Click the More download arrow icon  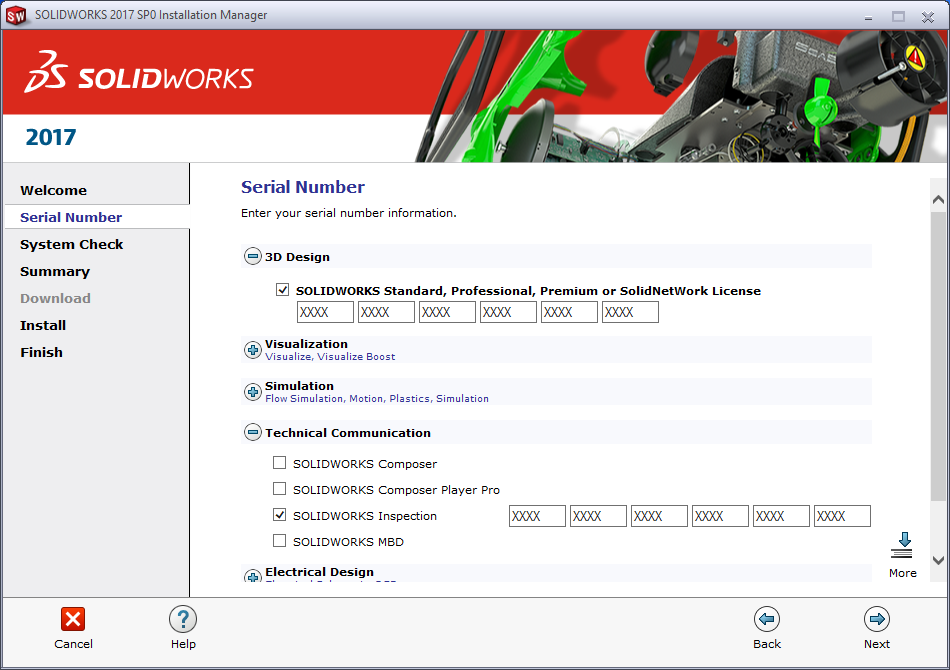click(x=902, y=545)
